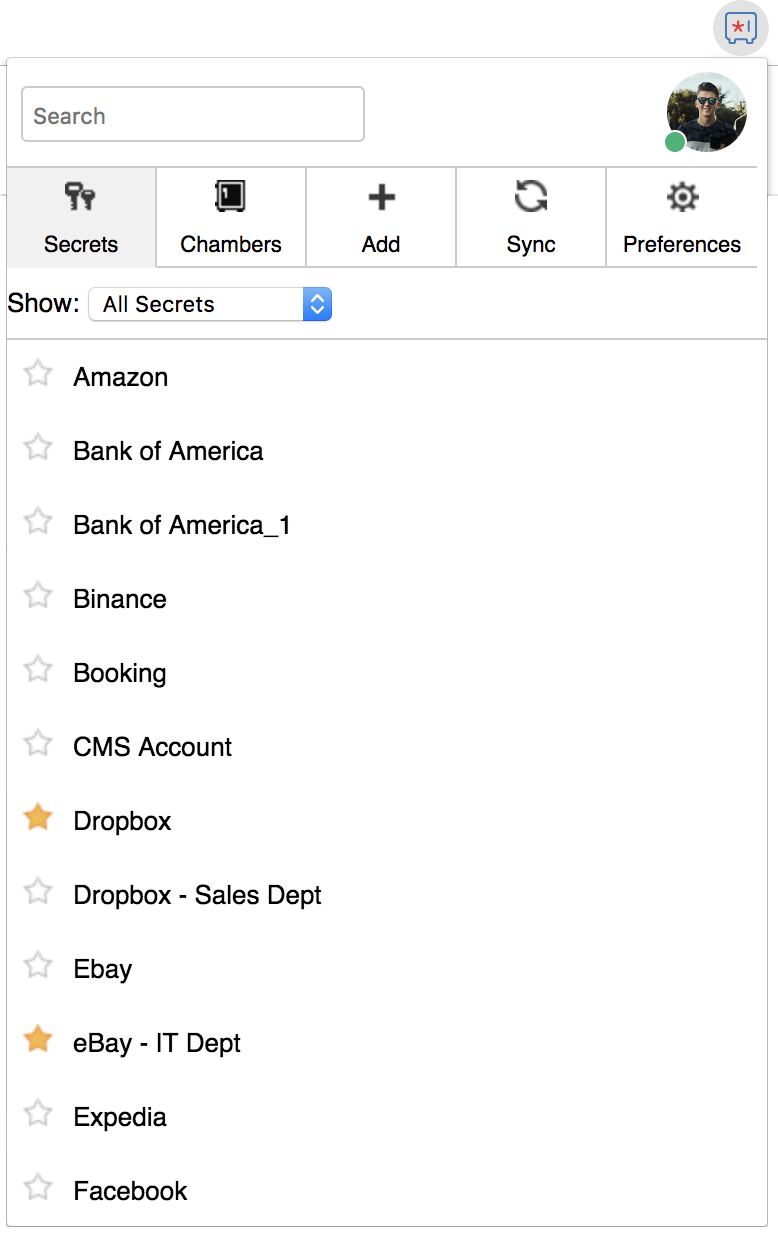
Task: Star the Facebook secret
Action: [x=38, y=1188]
